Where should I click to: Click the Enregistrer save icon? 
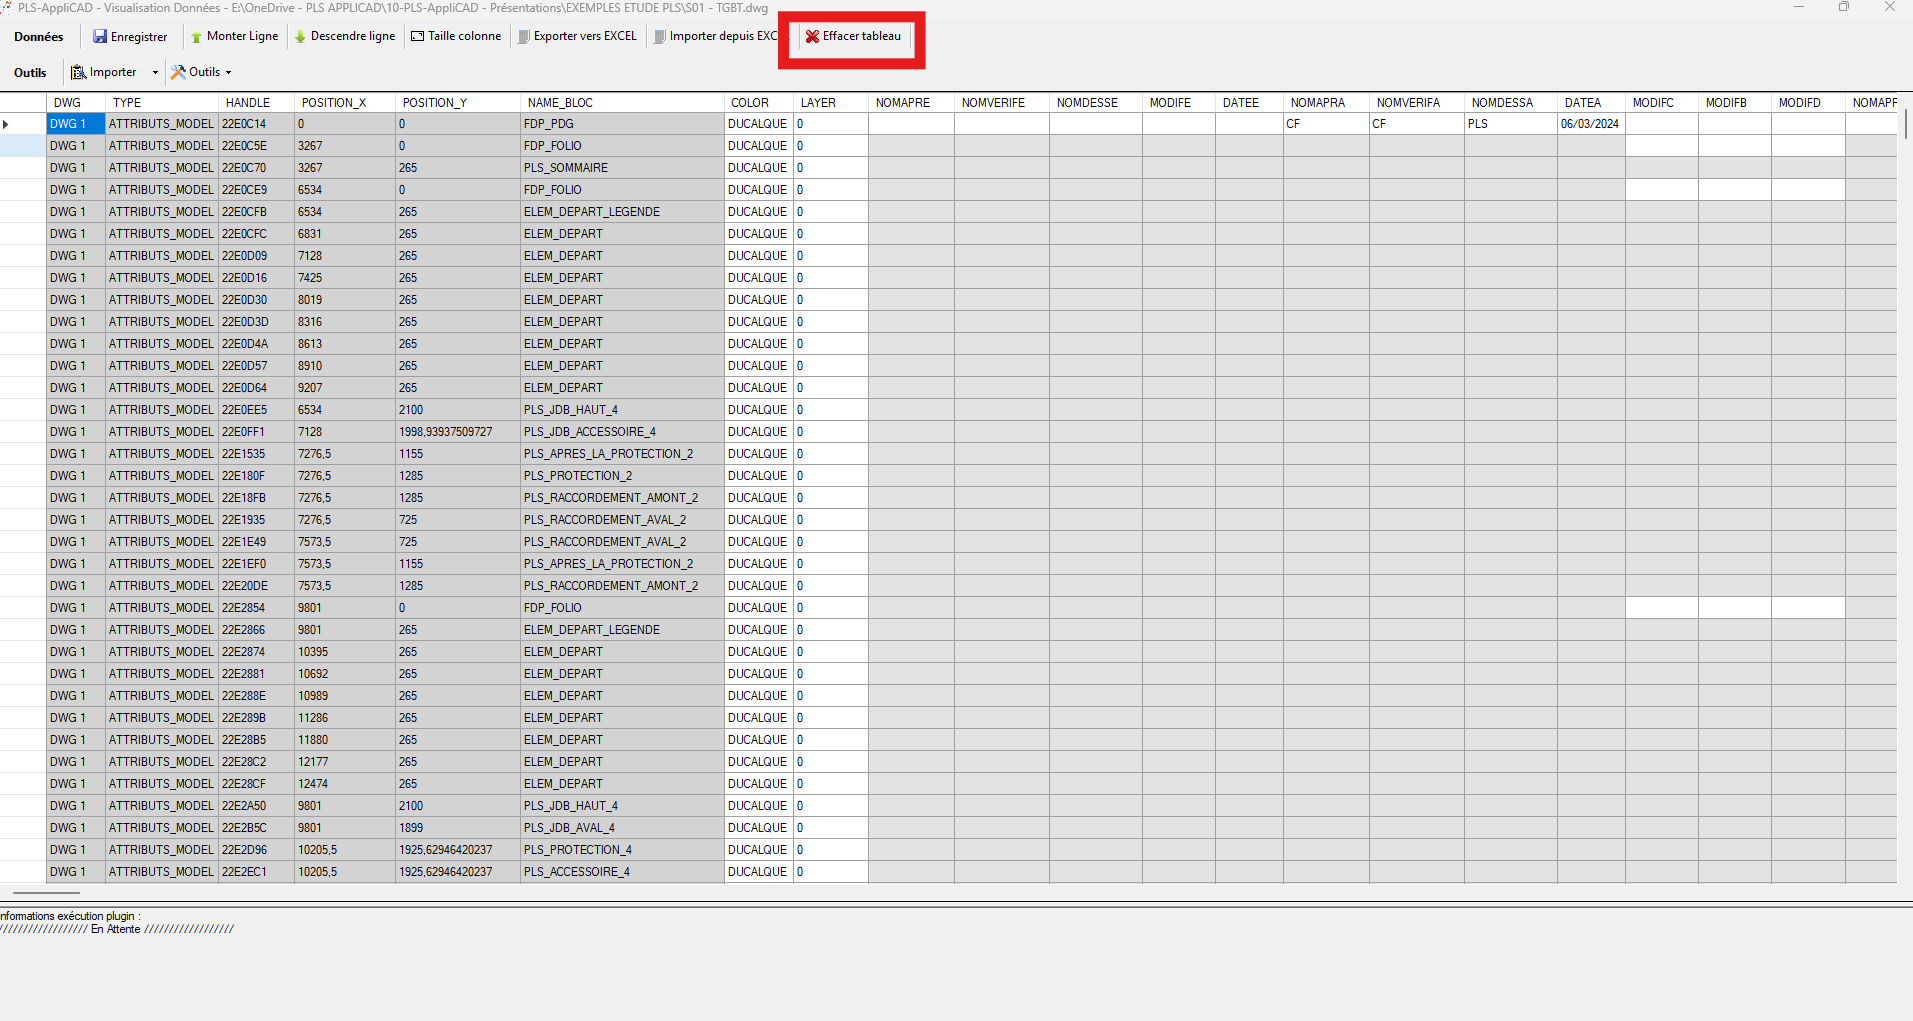100,37
